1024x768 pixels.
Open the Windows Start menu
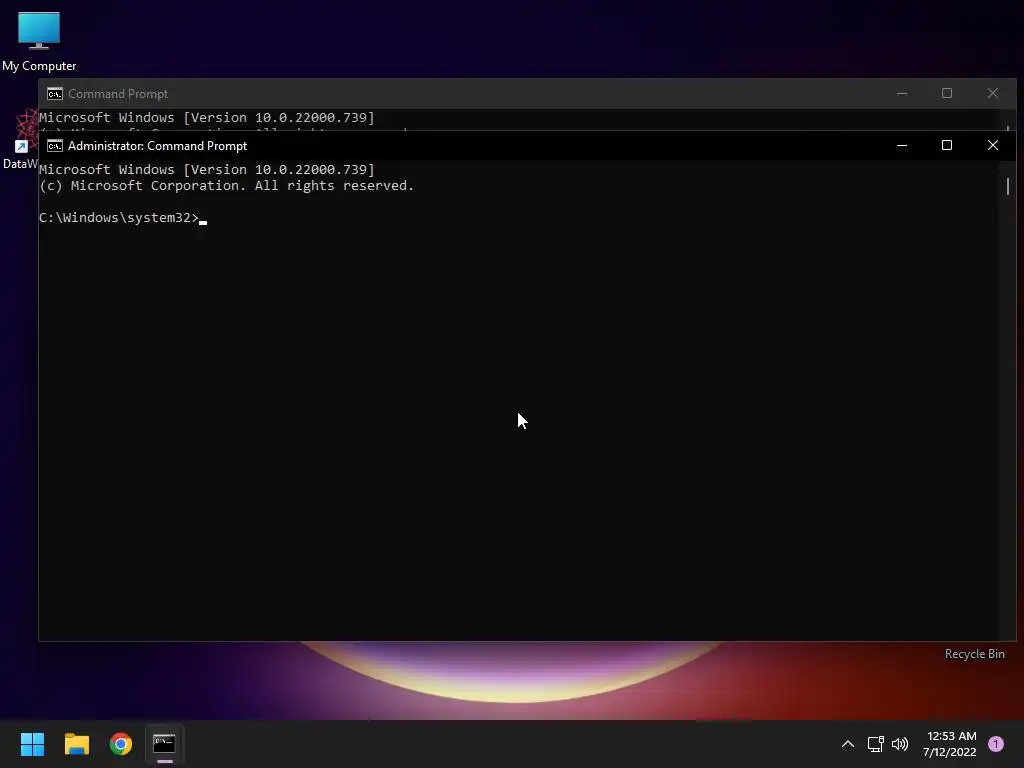point(32,744)
